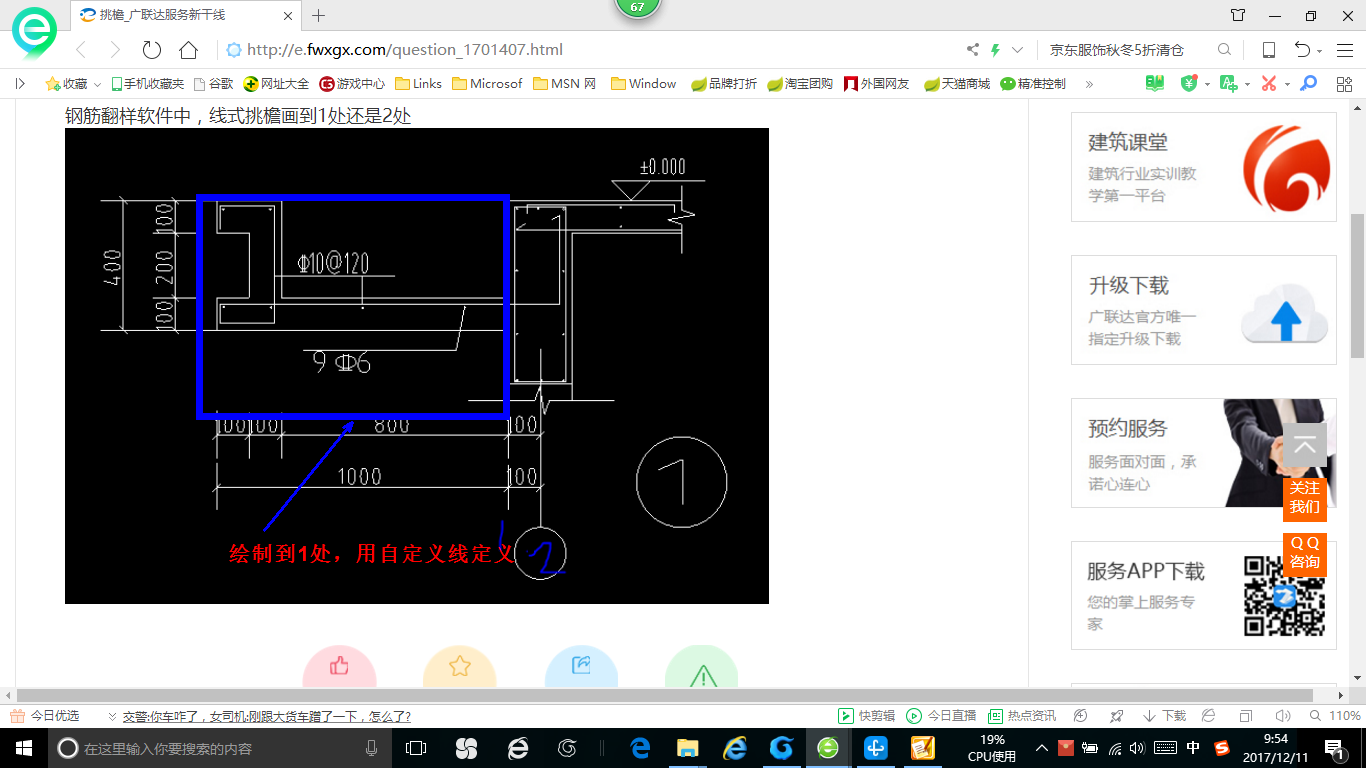The height and width of the screenshot is (768, 1366).
Task: Go to the browser home page icon
Action: pyautogui.click(x=188, y=50)
